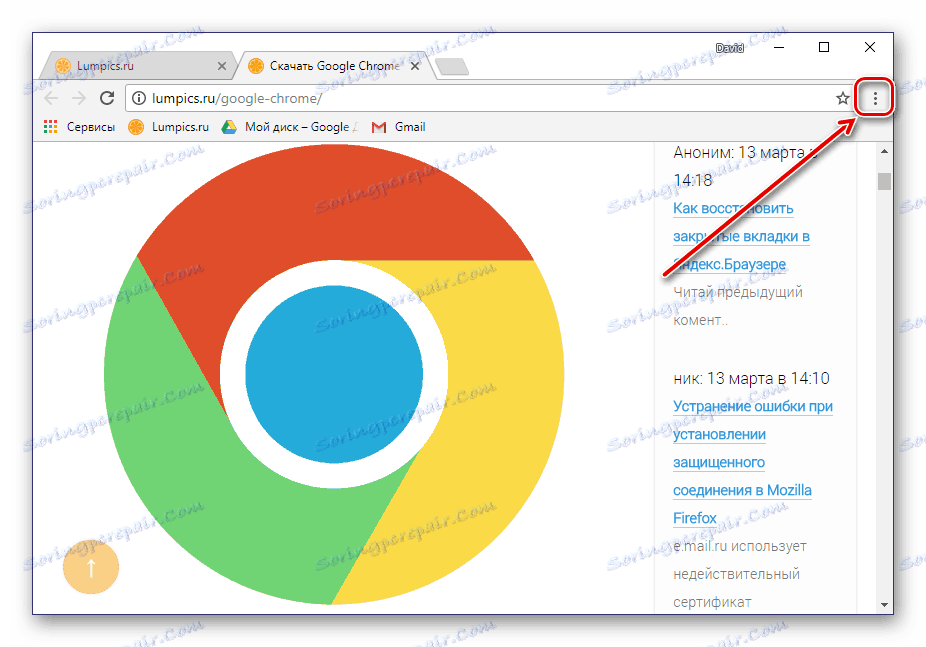This screenshot has height=647, width=926.
Task: Click text Читай предыдущий
Action: pyautogui.click(x=738, y=292)
